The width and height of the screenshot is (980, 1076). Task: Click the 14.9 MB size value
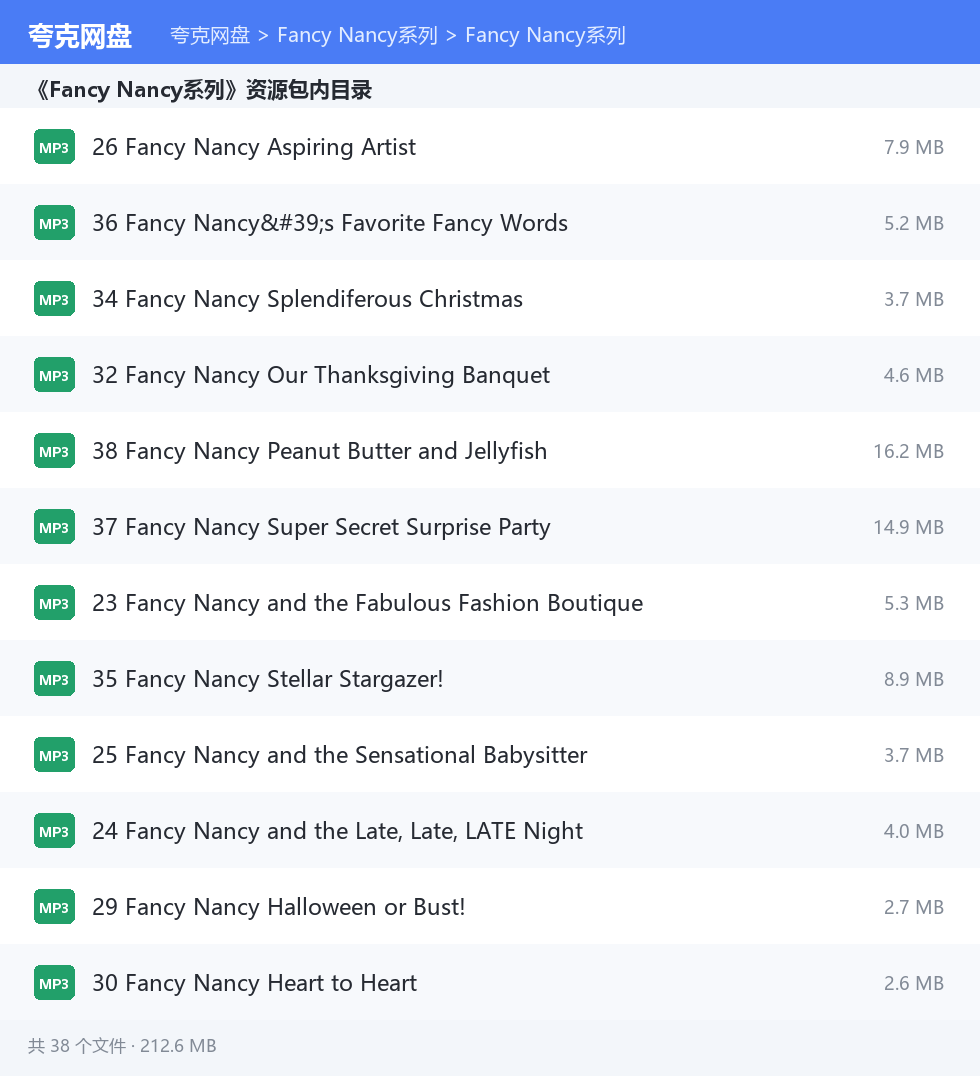point(909,527)
